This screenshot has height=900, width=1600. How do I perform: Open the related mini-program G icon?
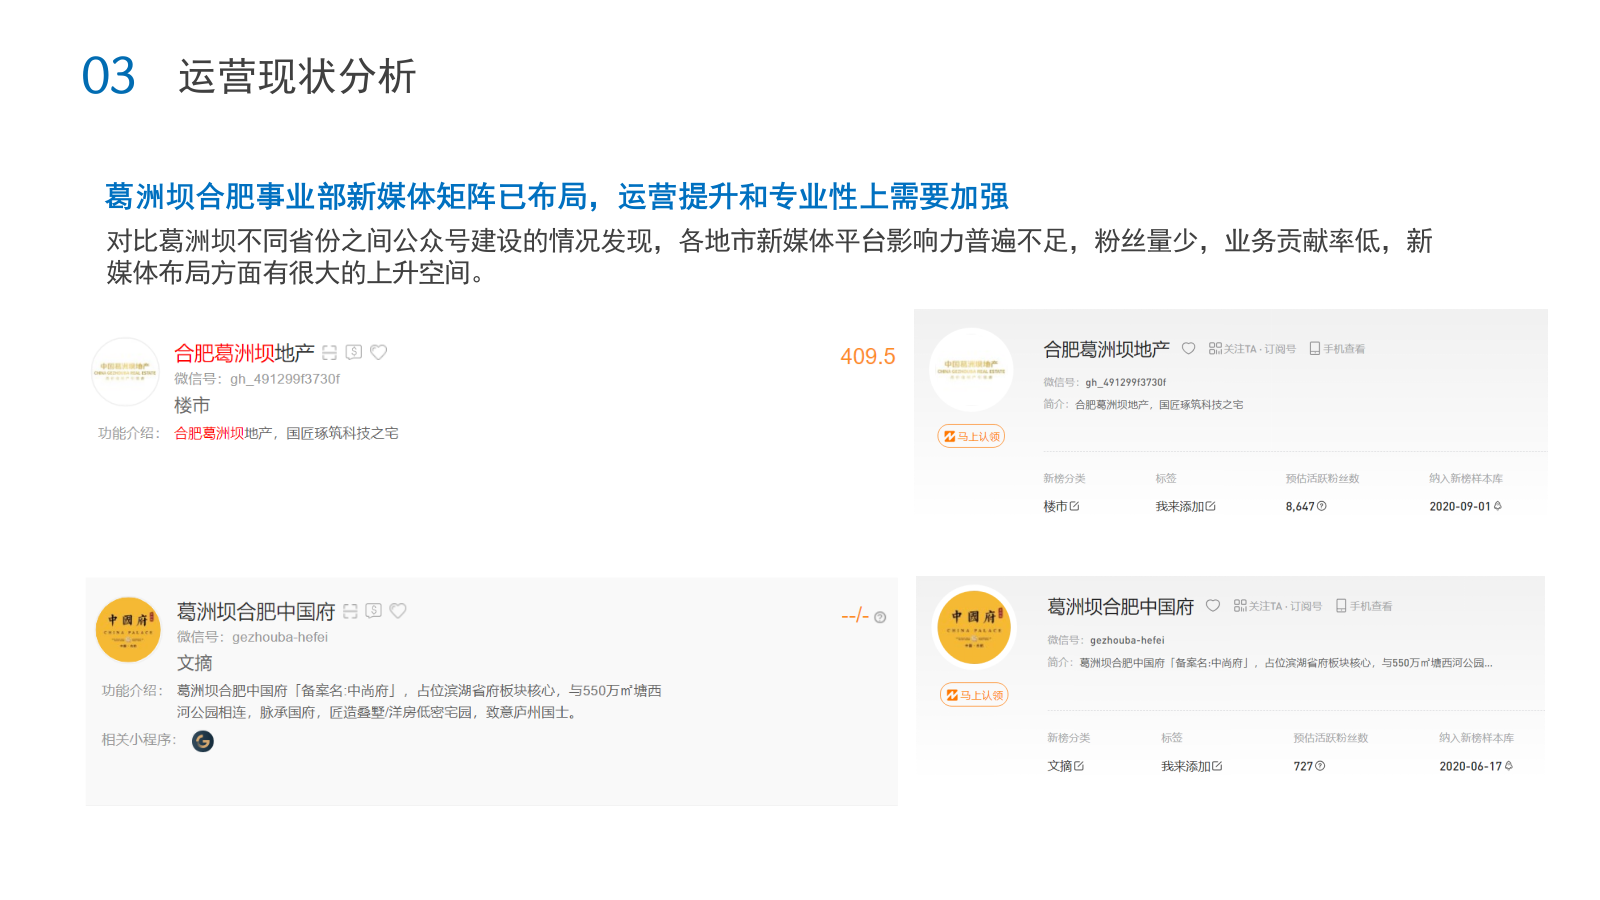coord(203,741)
